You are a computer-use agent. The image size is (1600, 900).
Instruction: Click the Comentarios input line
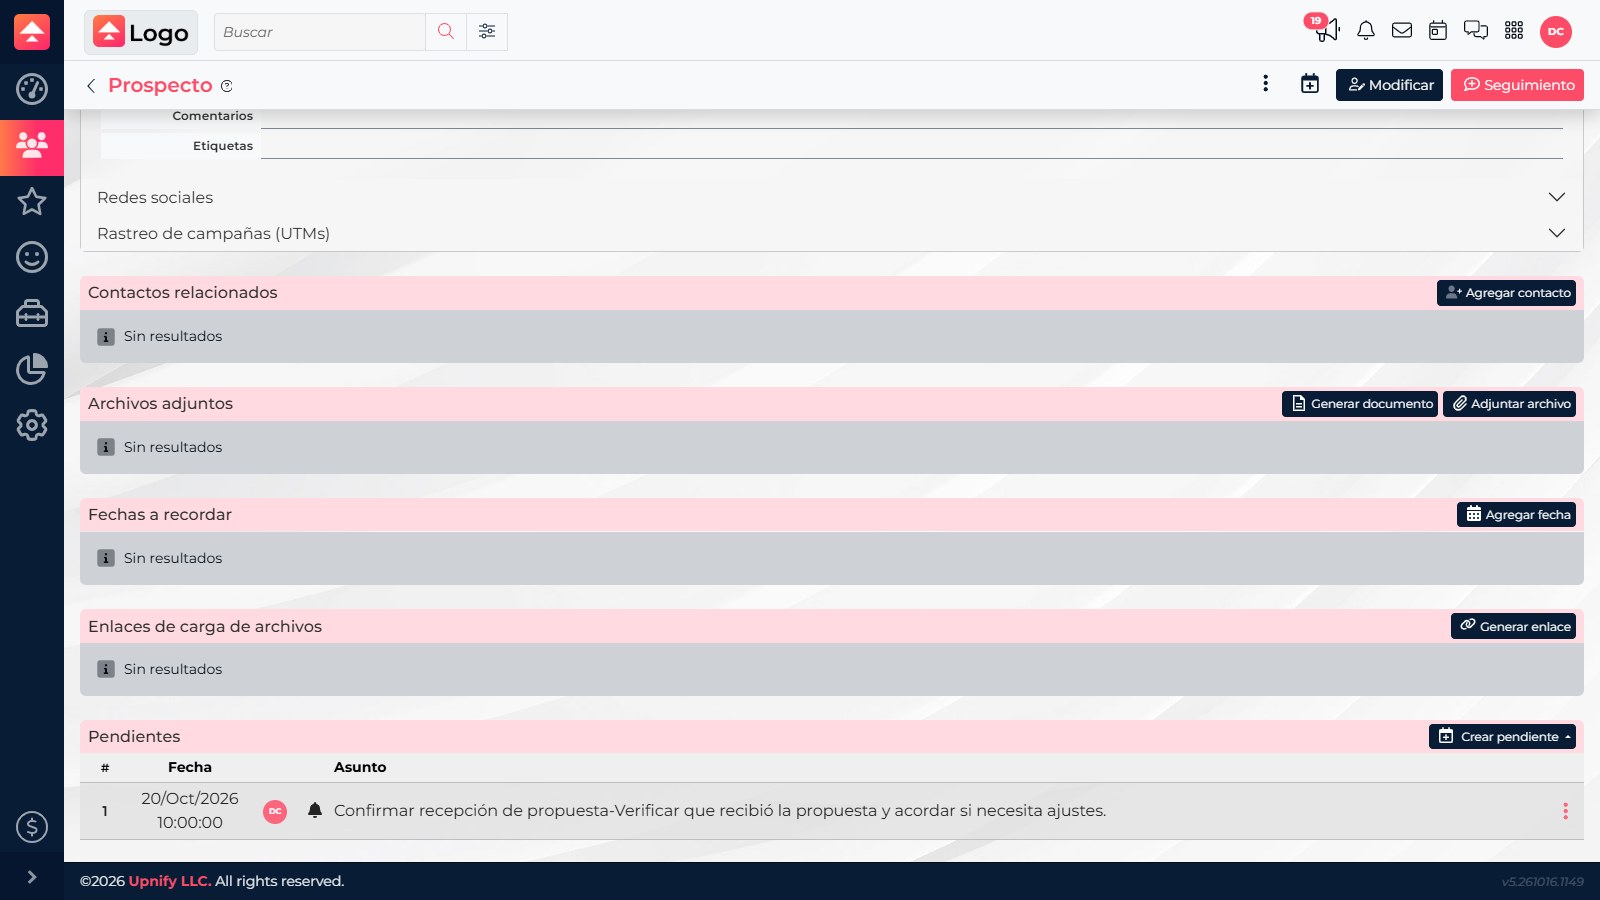(912, 117)
